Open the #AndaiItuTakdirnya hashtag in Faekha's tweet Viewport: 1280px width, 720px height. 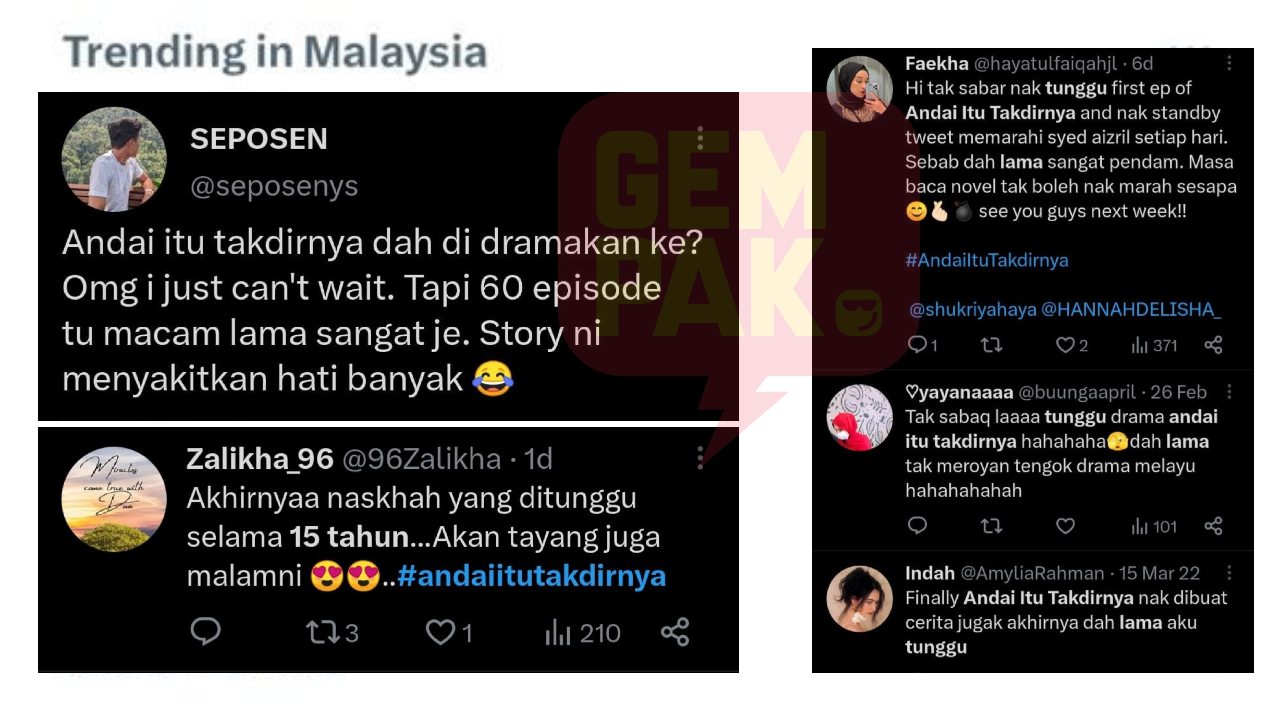(x=986, y=260)
